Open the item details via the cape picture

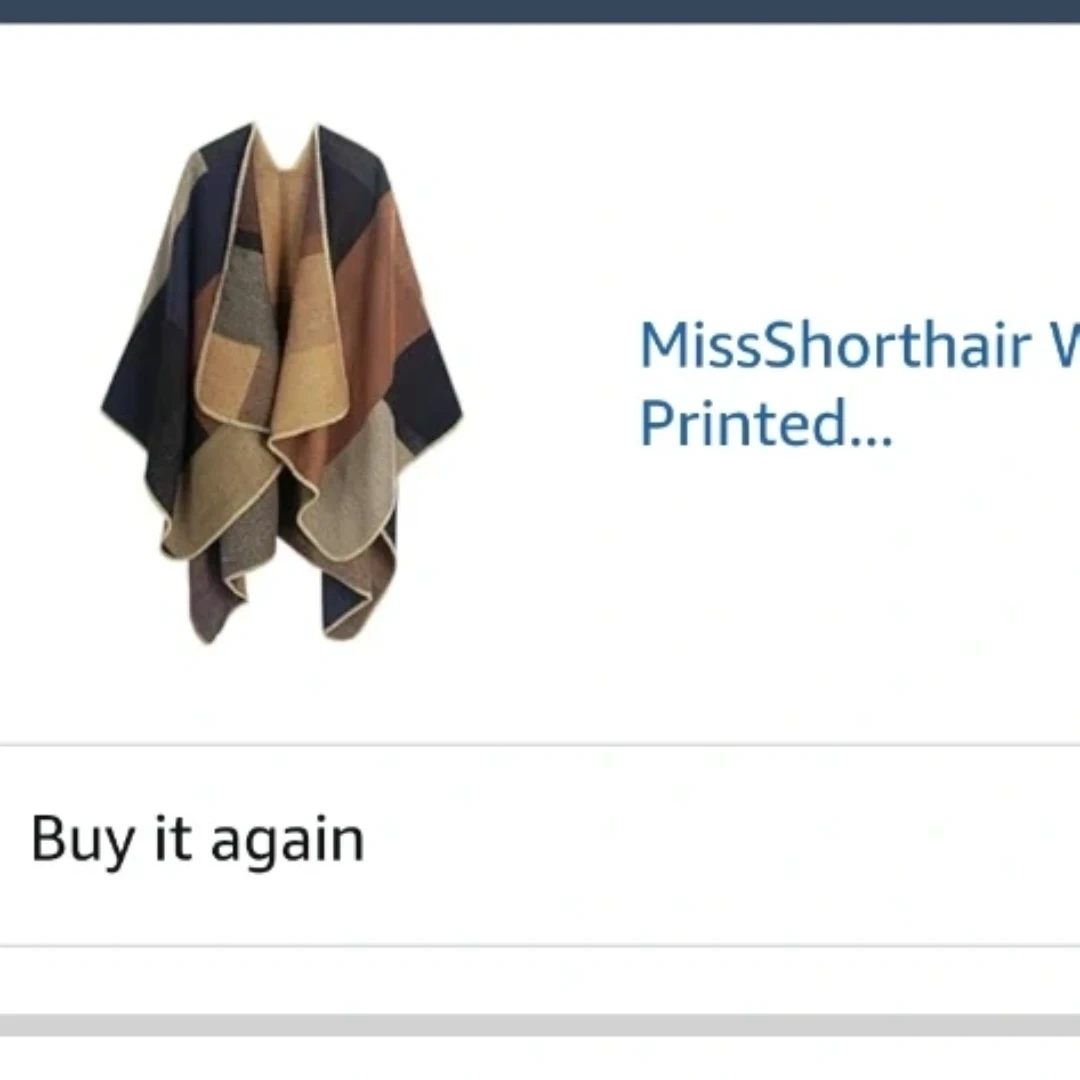282,383
